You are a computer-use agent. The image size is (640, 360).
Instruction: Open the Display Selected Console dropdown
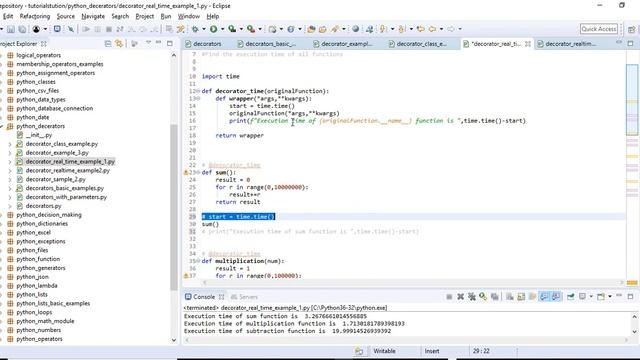pos(591,297)
